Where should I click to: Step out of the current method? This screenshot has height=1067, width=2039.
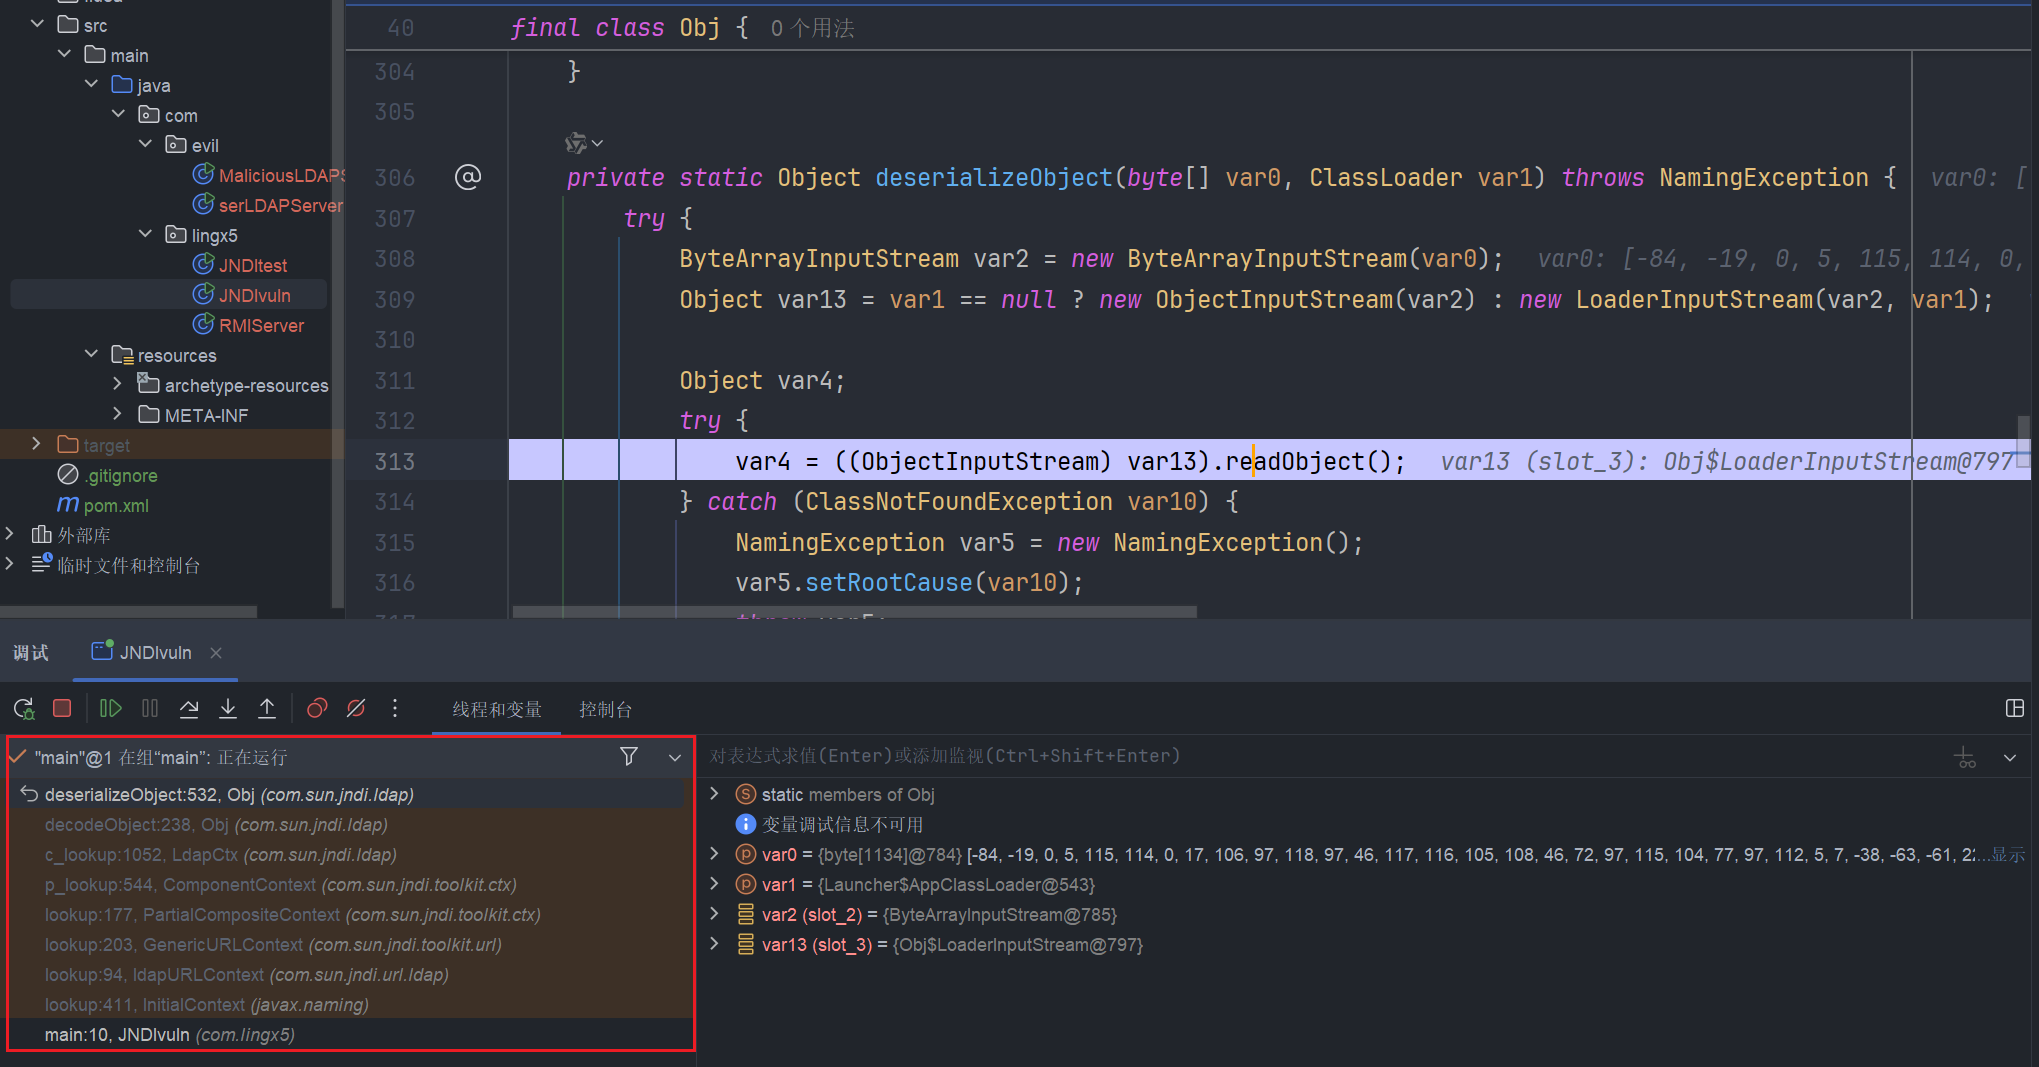pyautogui.click(x=267, y=708)
